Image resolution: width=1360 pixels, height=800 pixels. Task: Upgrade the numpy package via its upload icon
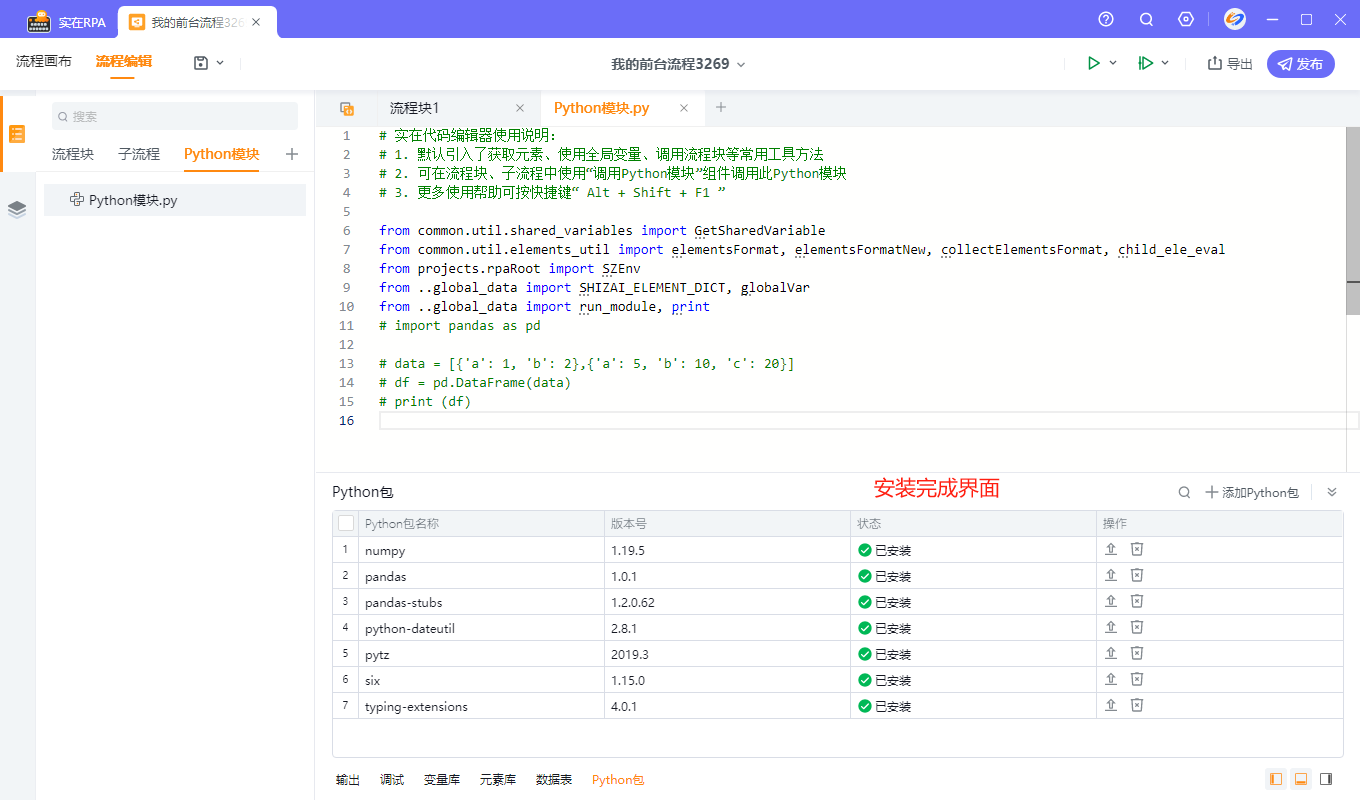1110,549
